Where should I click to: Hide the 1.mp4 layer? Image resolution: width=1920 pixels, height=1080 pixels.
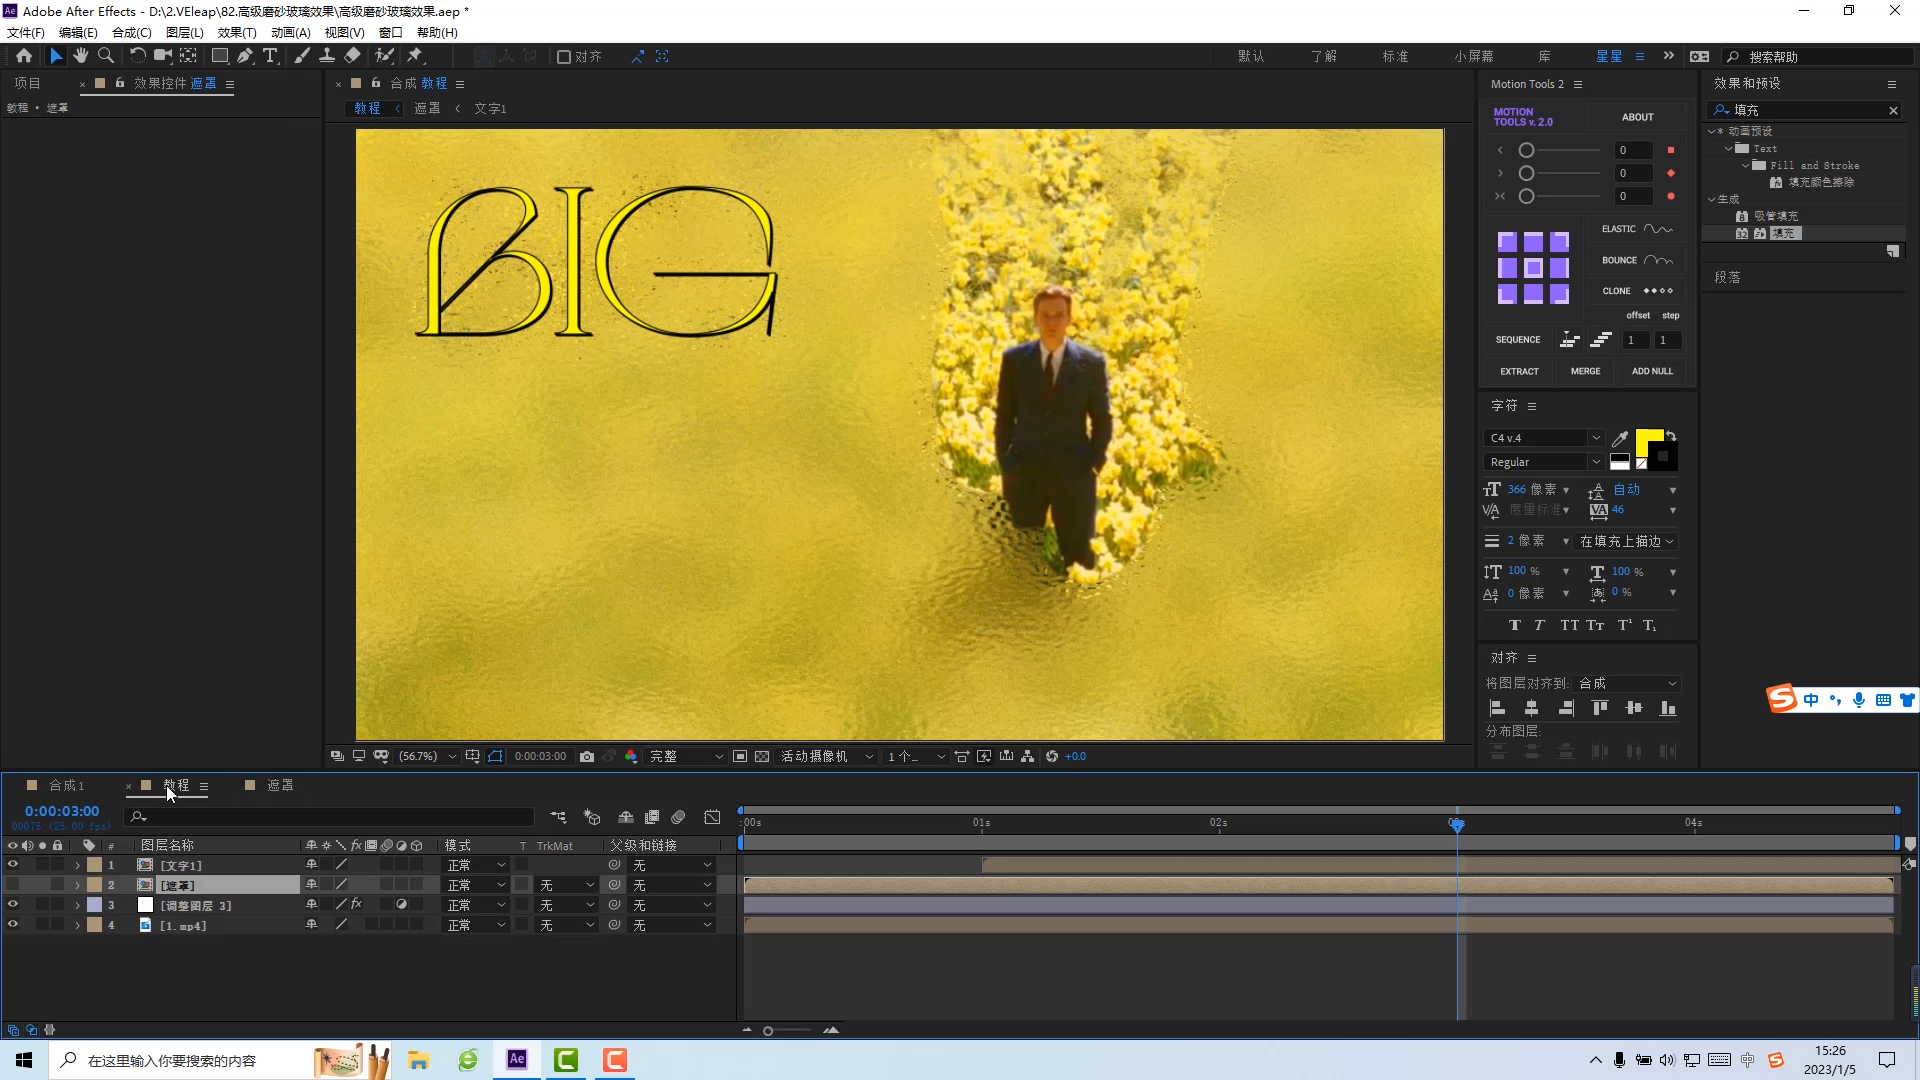pos(12,925)
